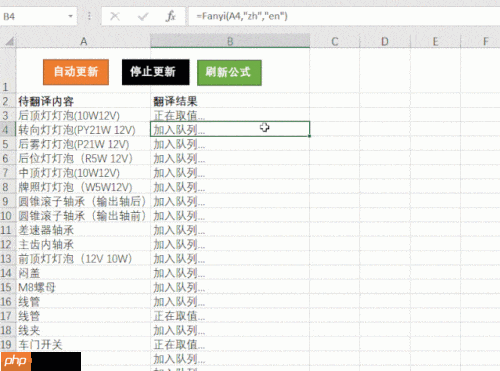Viewport: 500px width, 371px height.
Task: Click cell 圆锥滚子轴承（输出轴前）
Action: 83,215
